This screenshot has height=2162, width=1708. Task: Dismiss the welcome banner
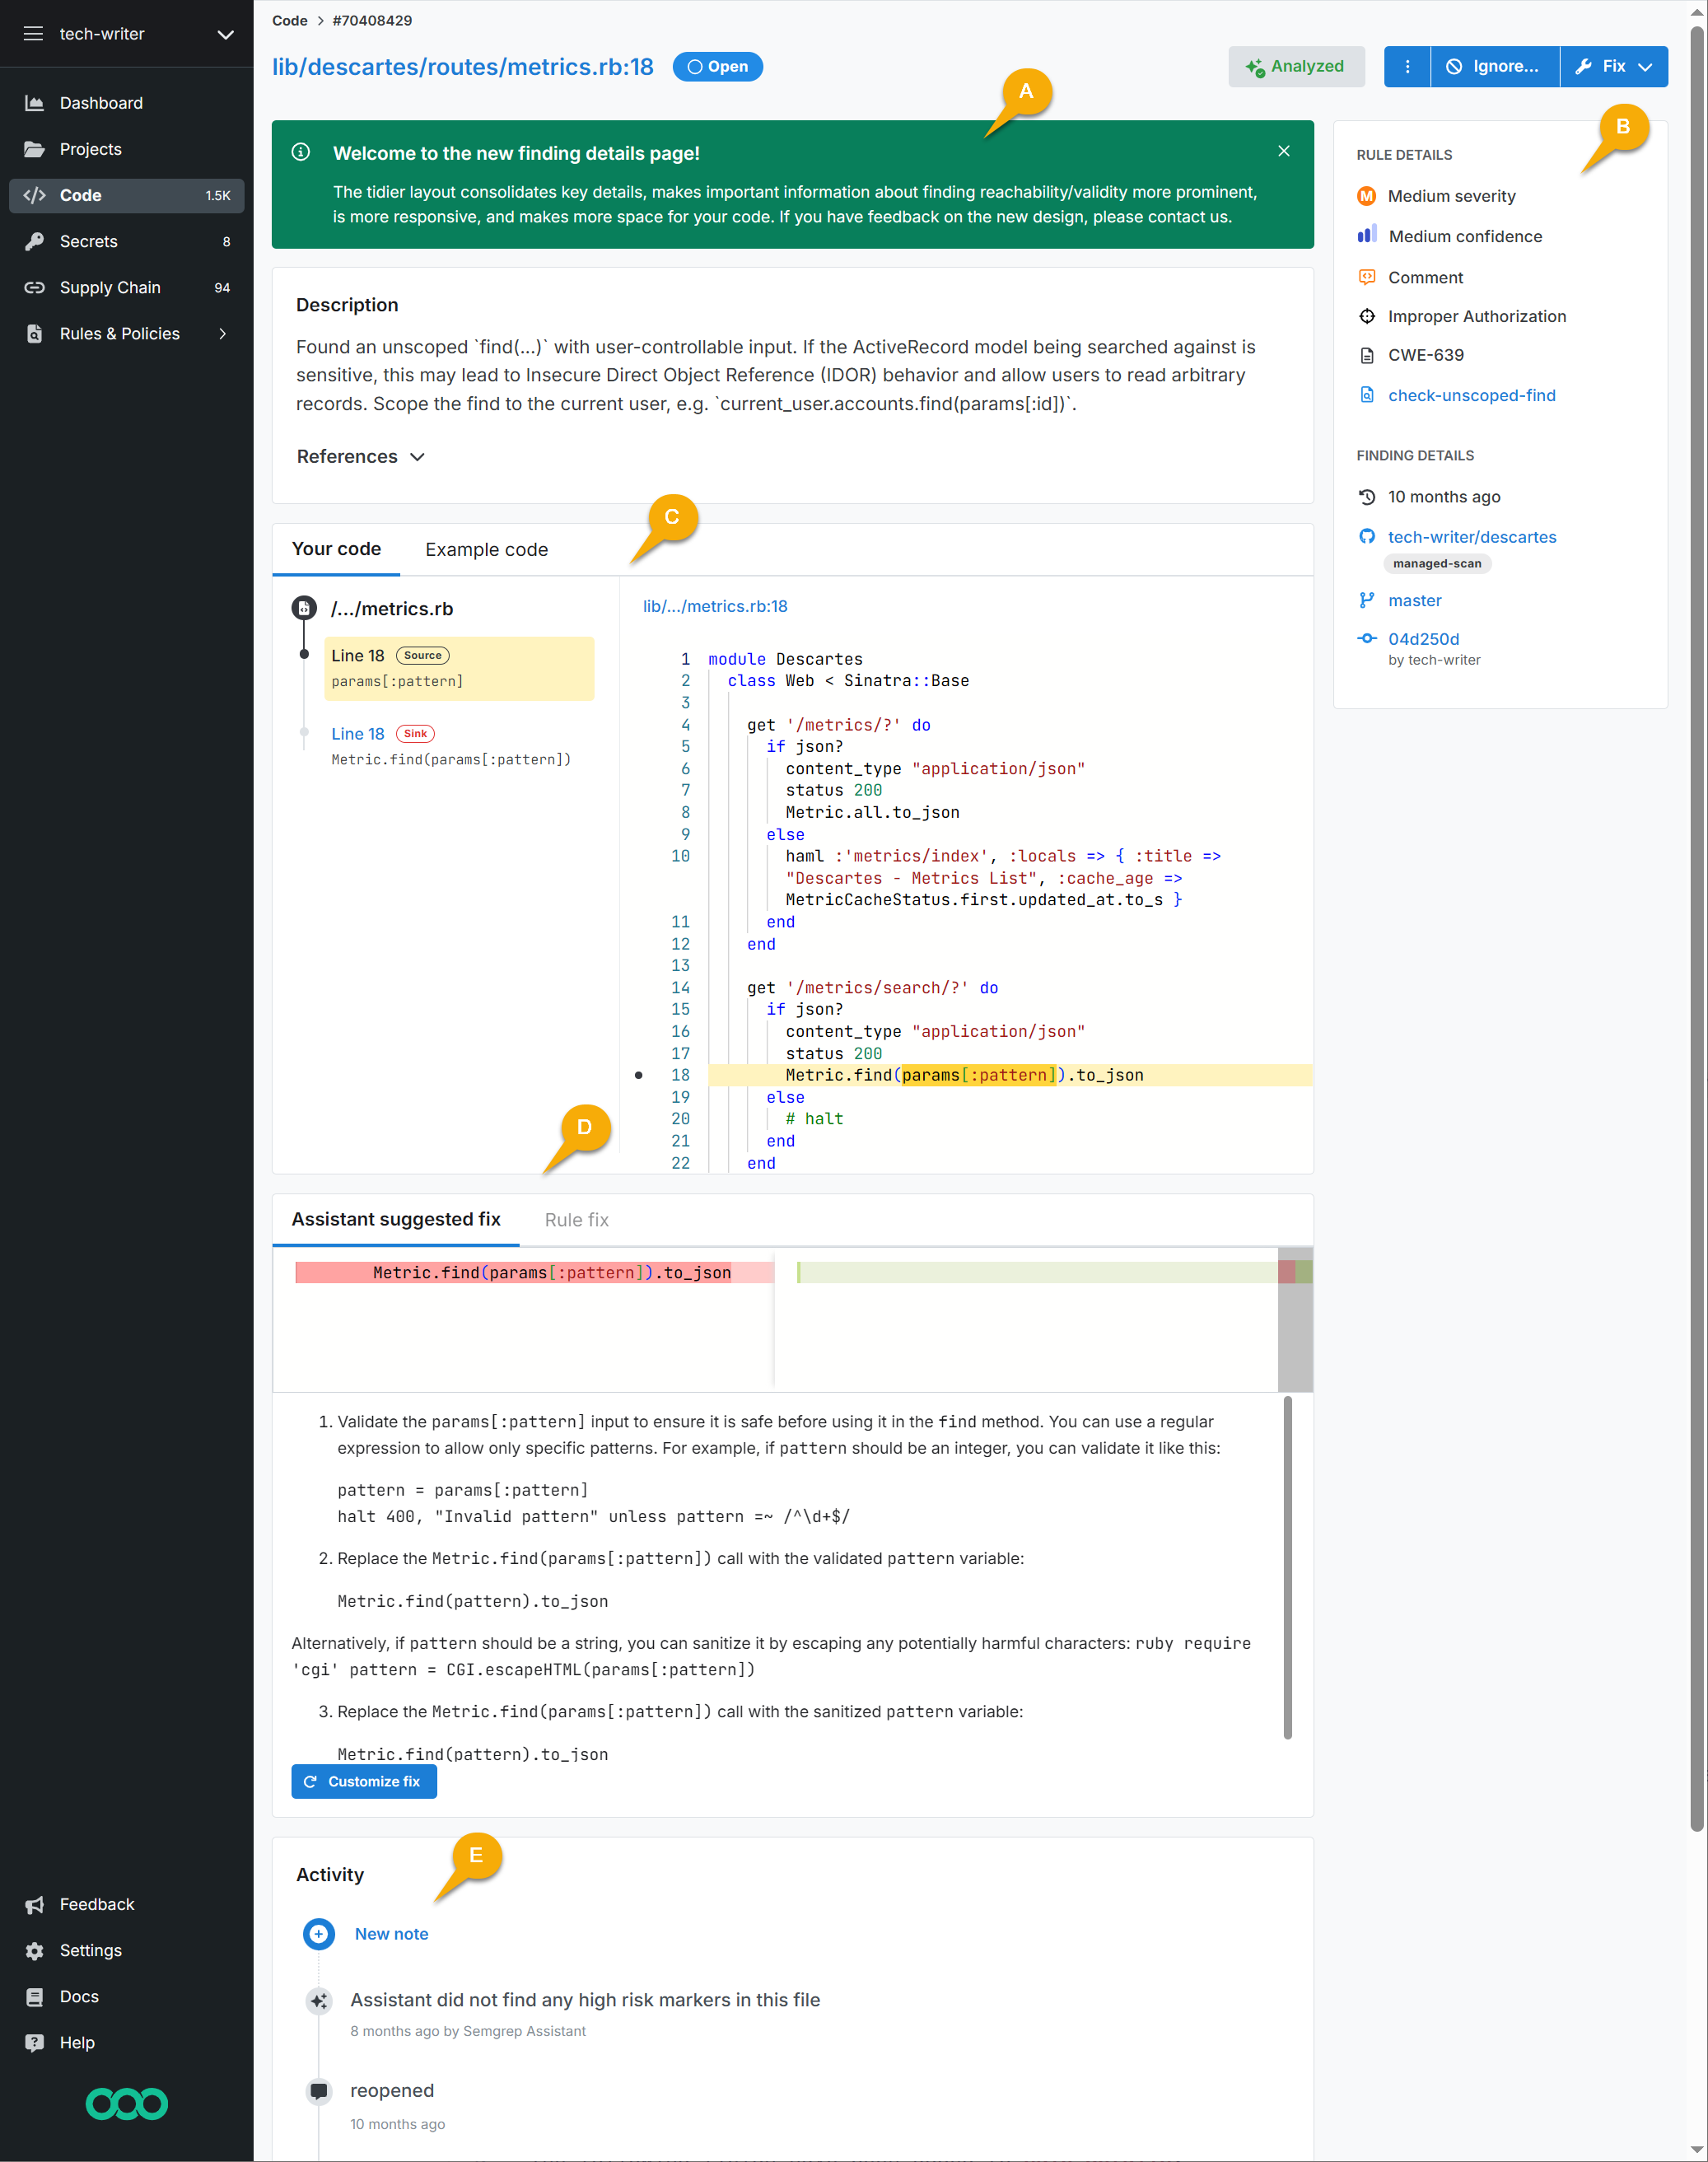coord(1283,151)
